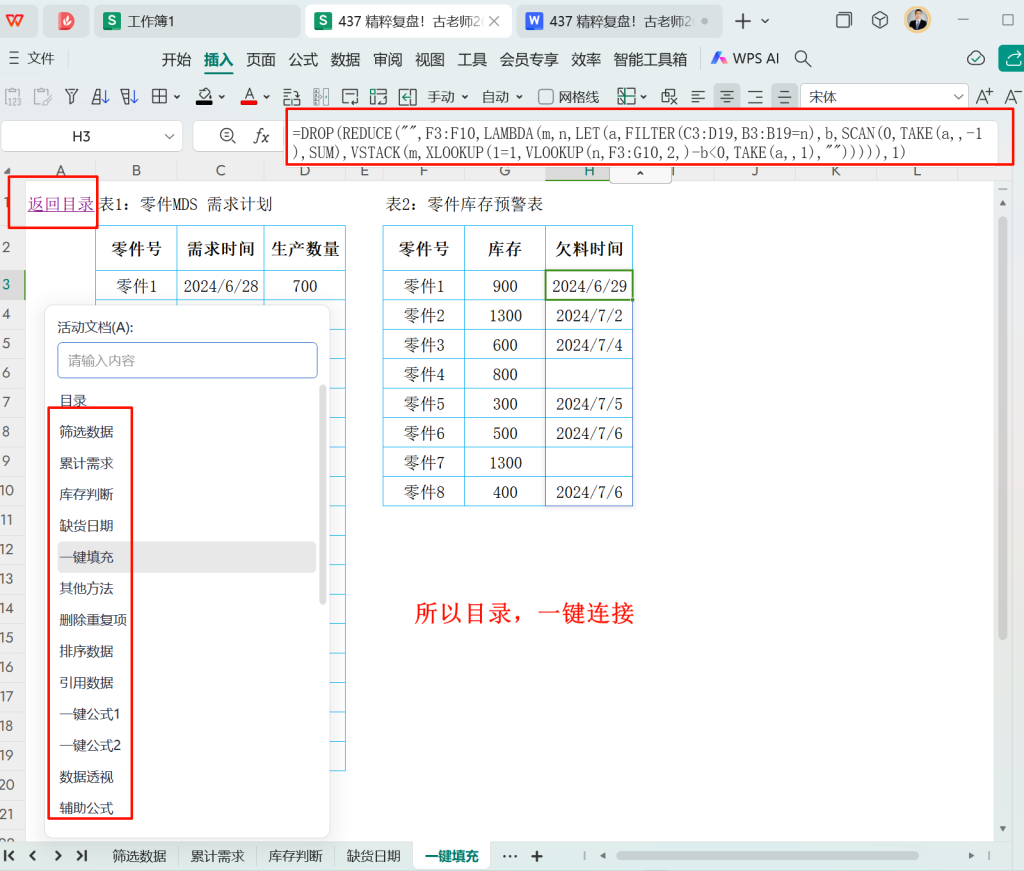Click the align left icon
This screenshot has width=1024, height=871.
pos(697,97)
